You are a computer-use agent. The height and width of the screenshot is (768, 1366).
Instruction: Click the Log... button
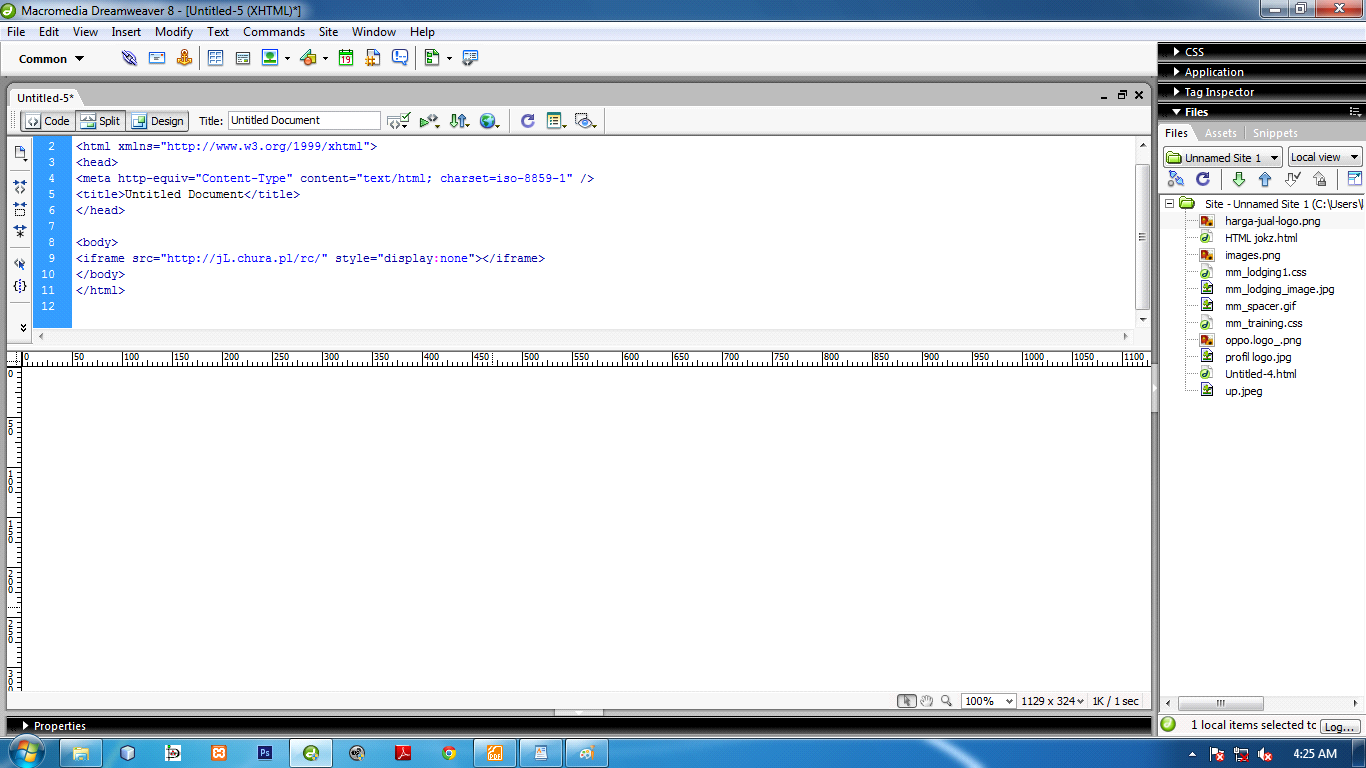1340,727
